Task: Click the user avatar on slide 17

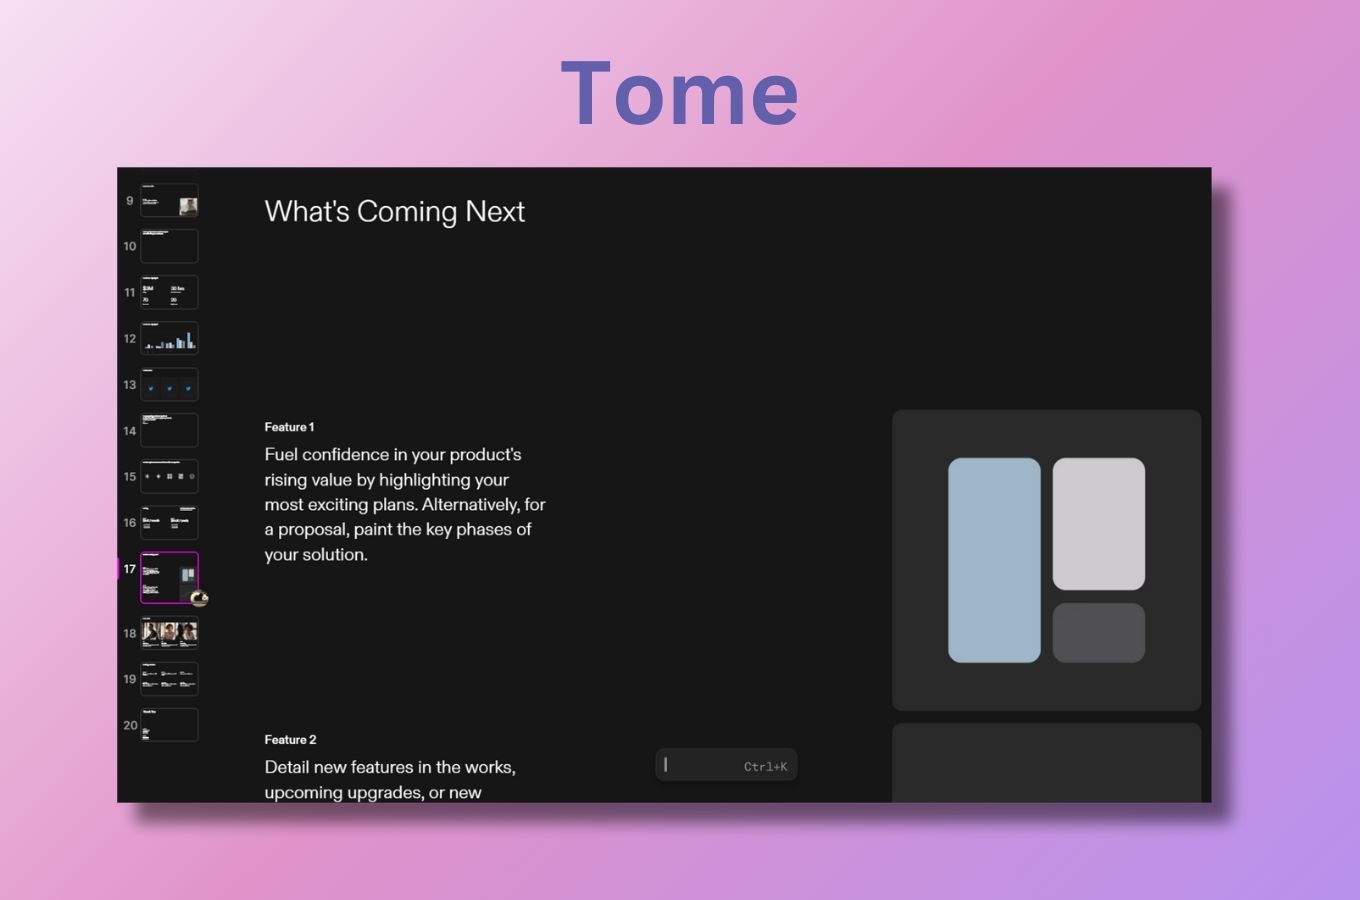Action: tap(199, 598)
